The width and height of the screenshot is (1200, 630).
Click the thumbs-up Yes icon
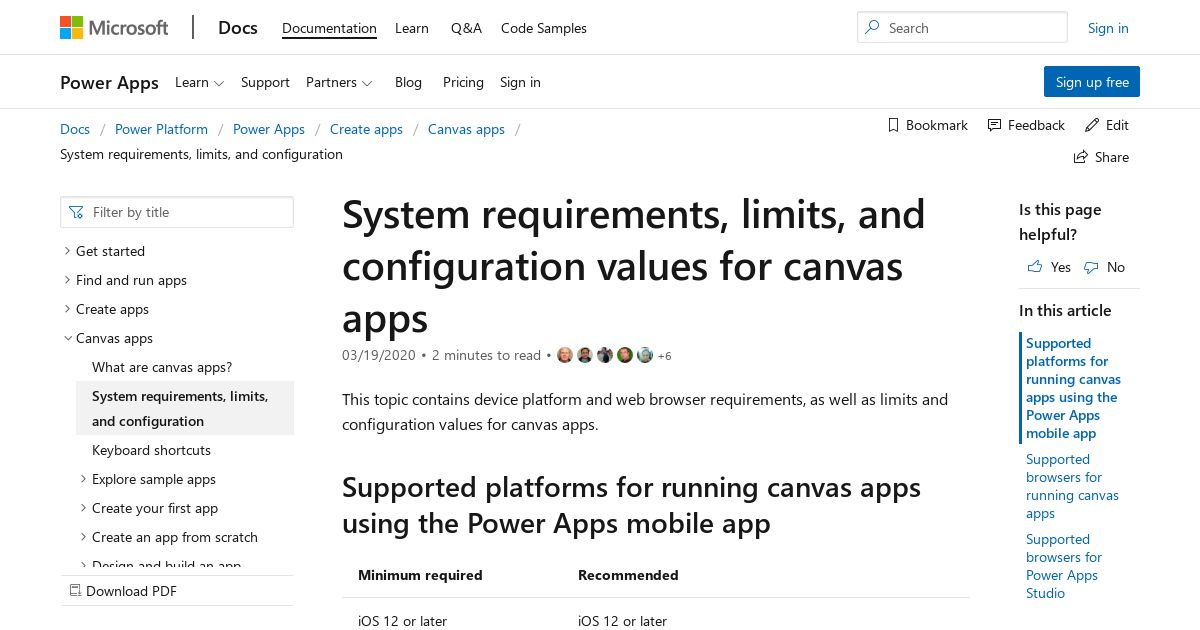[1035, 267]
